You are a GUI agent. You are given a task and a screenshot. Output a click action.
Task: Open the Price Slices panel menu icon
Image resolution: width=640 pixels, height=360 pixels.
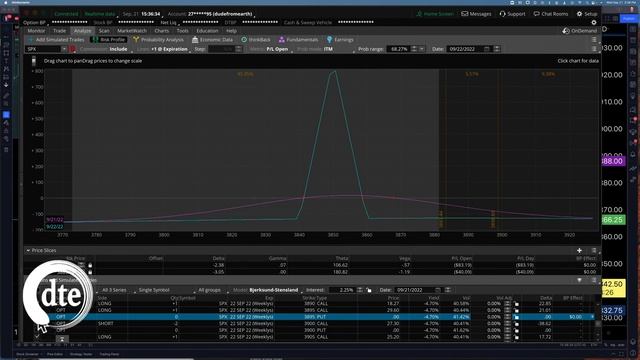[594, 250]
